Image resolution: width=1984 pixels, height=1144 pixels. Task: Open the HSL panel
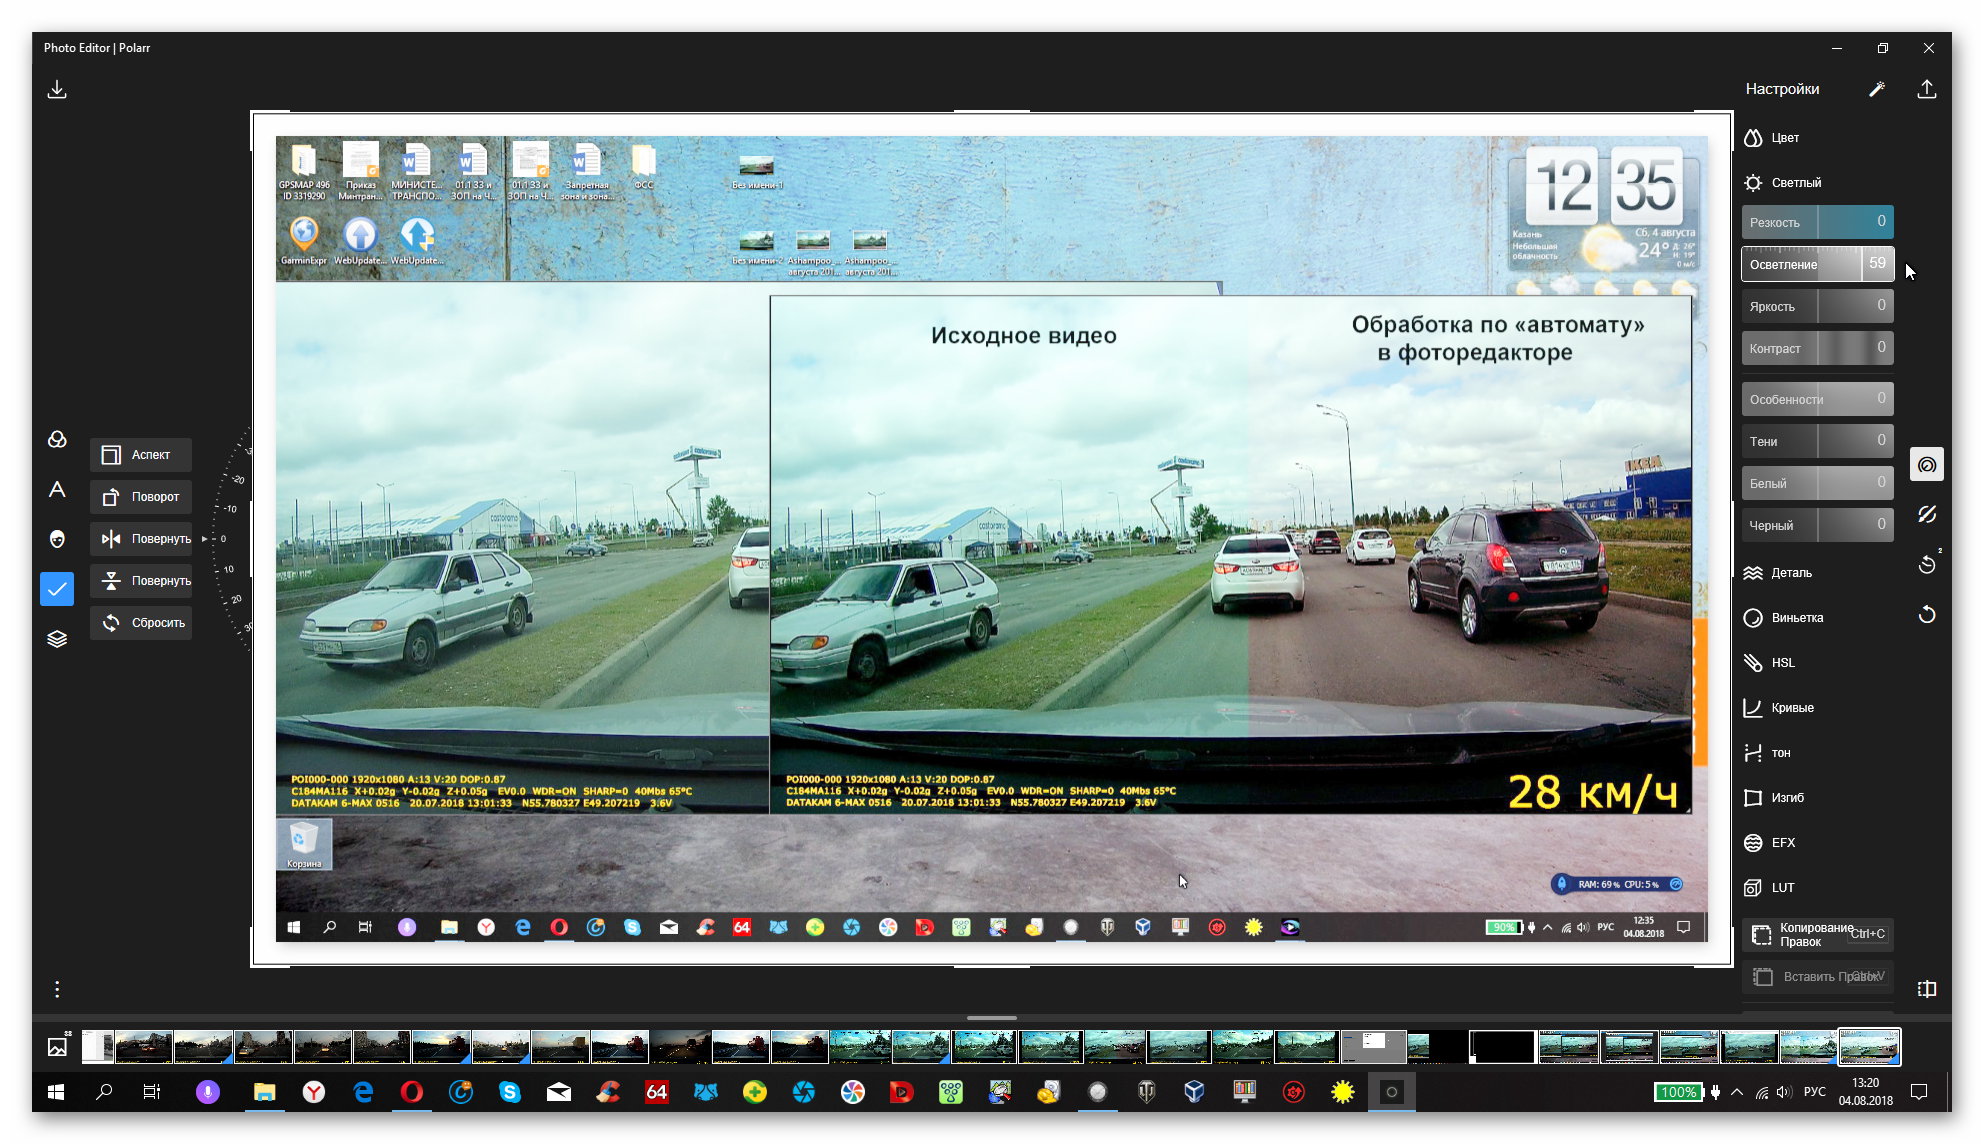pyautogui.click(x=1782, y=663)
